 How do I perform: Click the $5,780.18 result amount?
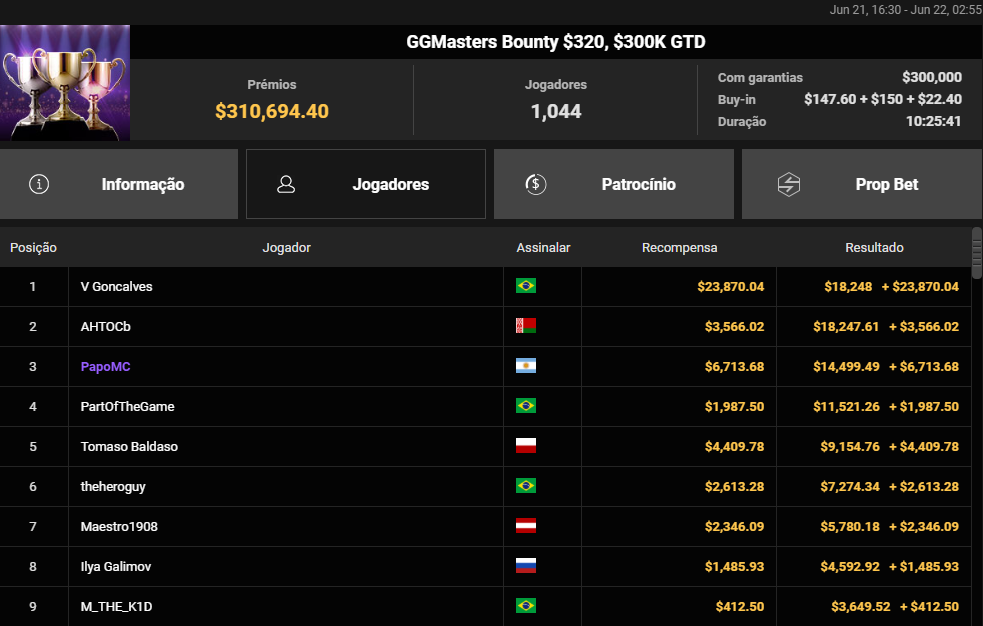[x=849, y=527]
